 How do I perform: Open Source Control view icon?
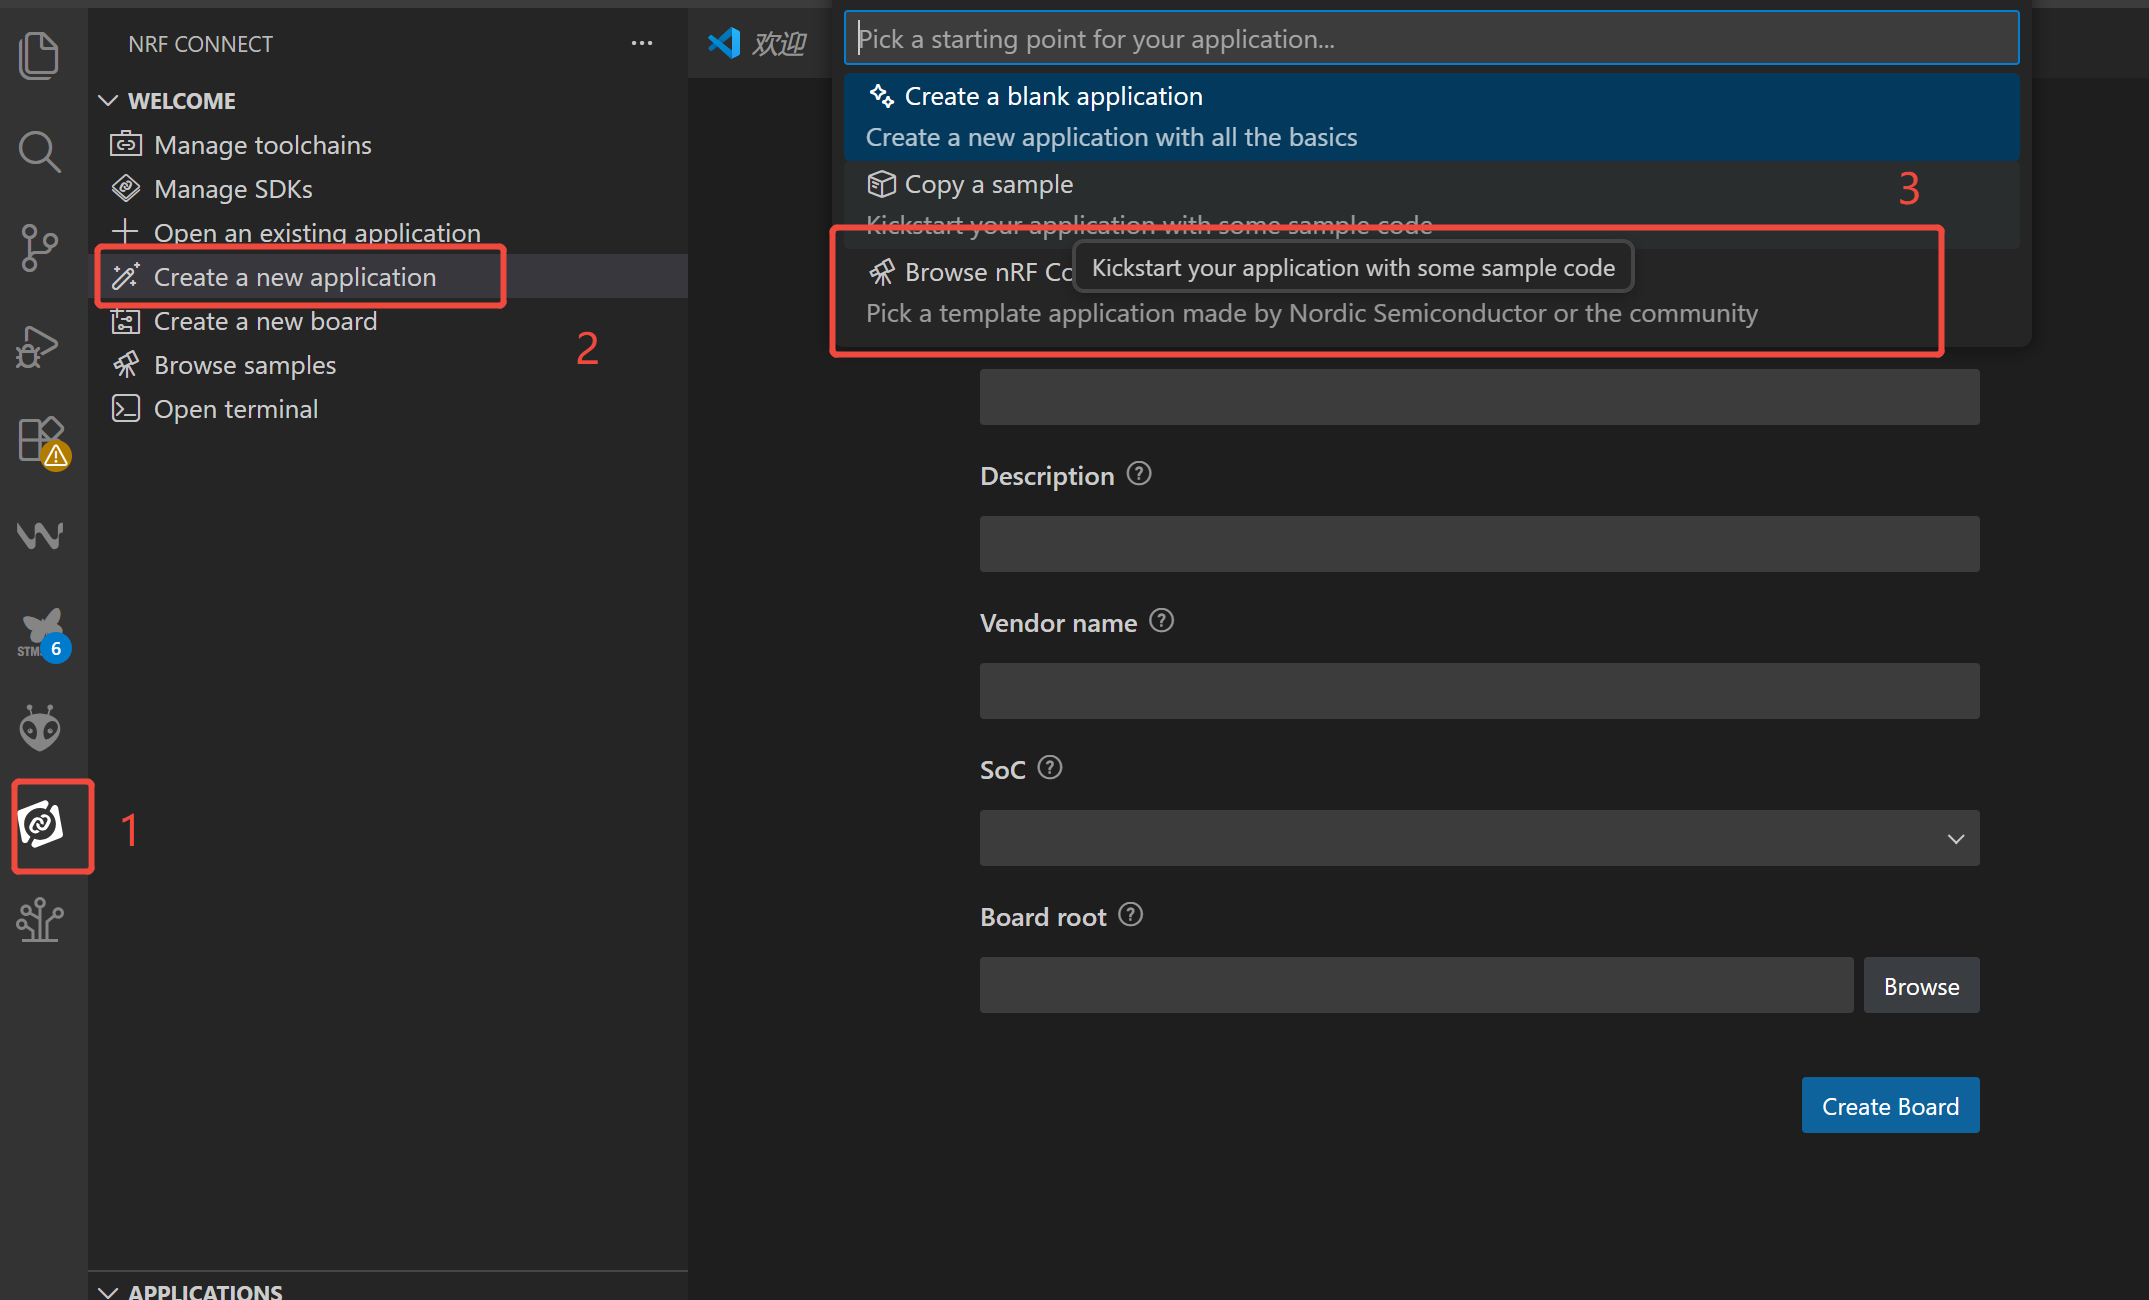tap(39, 247)
